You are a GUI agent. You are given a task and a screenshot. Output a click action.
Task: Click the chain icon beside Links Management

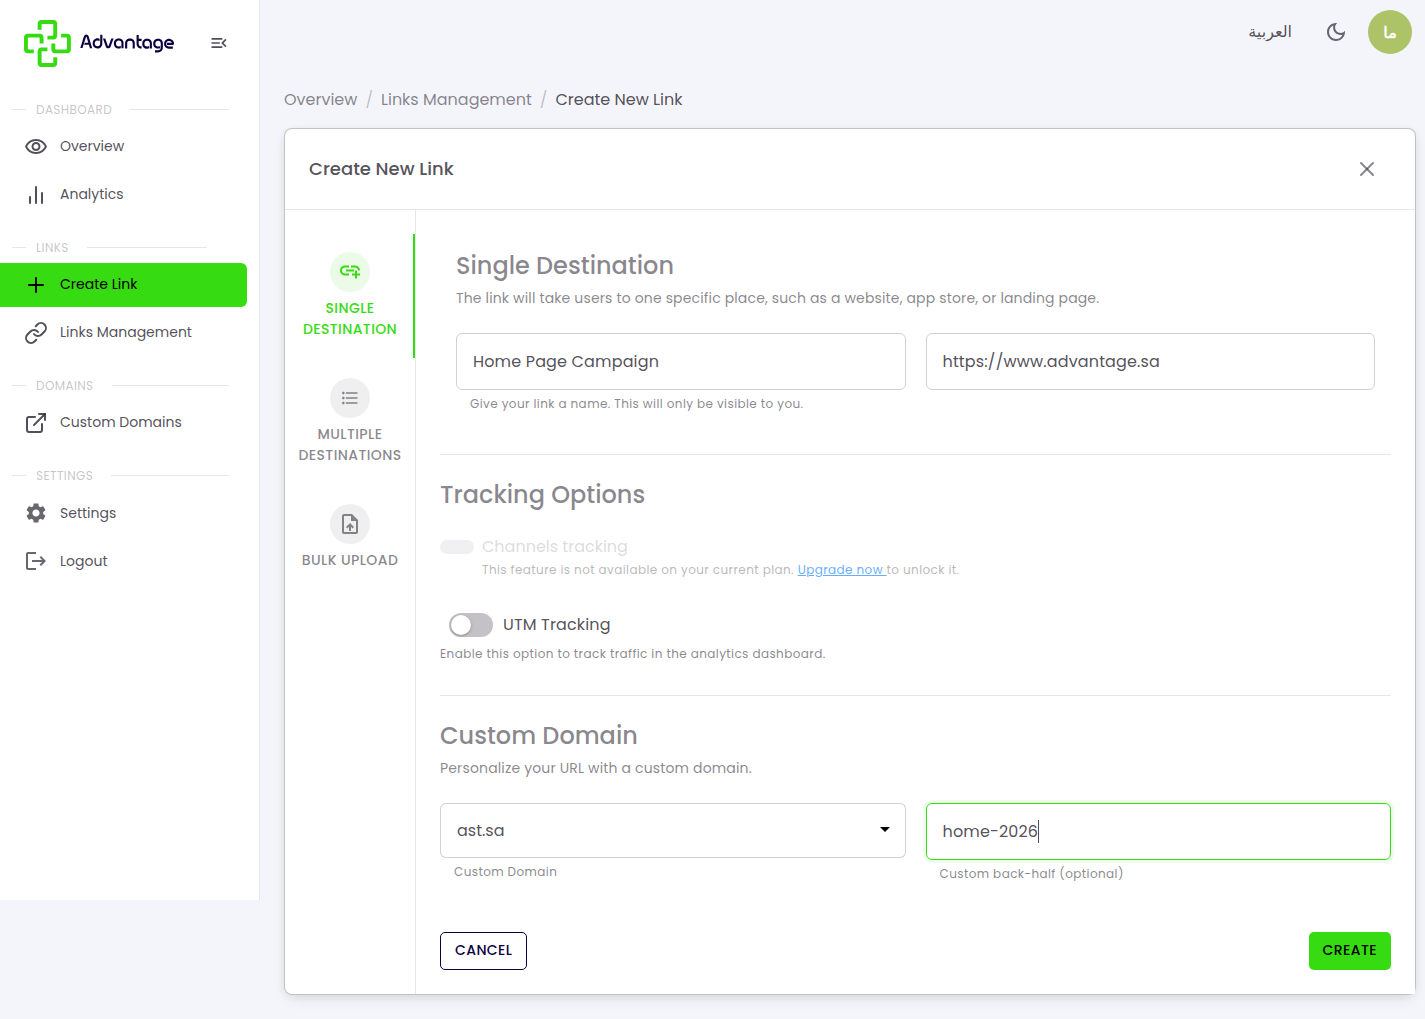pyautogui.click(x=36, y=333)
